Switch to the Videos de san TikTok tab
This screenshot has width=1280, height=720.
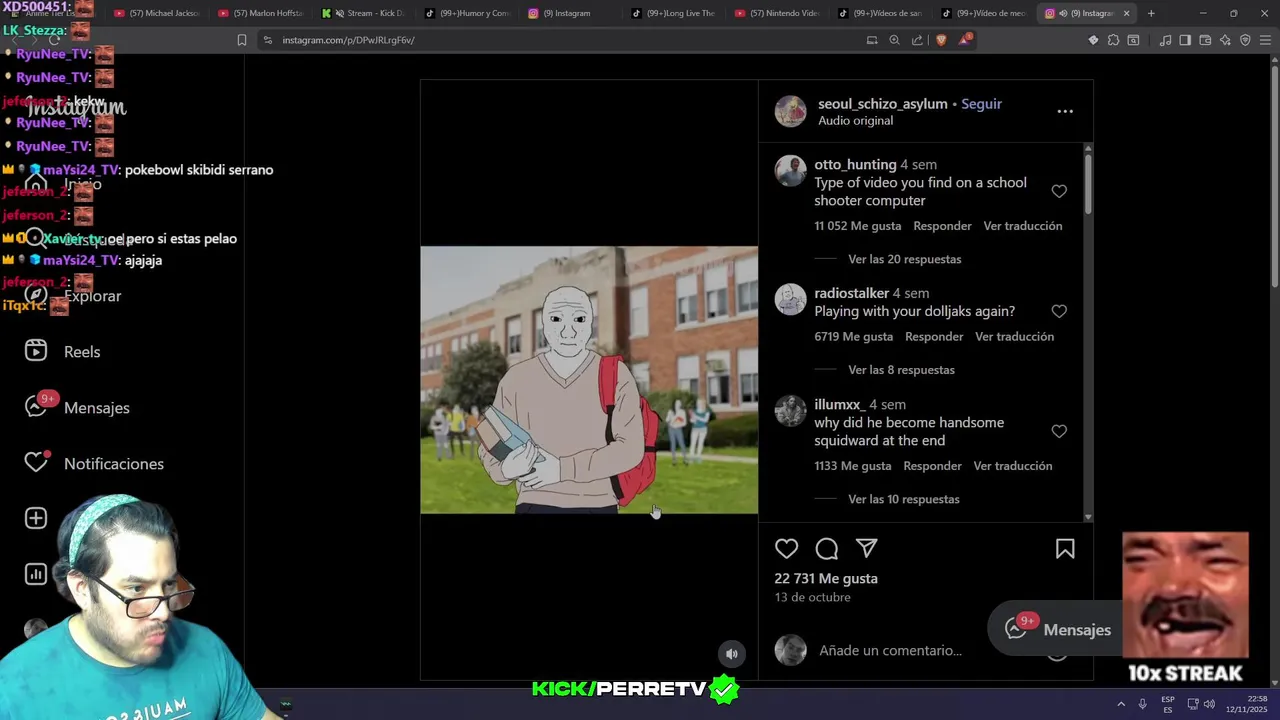coord(879,13)
